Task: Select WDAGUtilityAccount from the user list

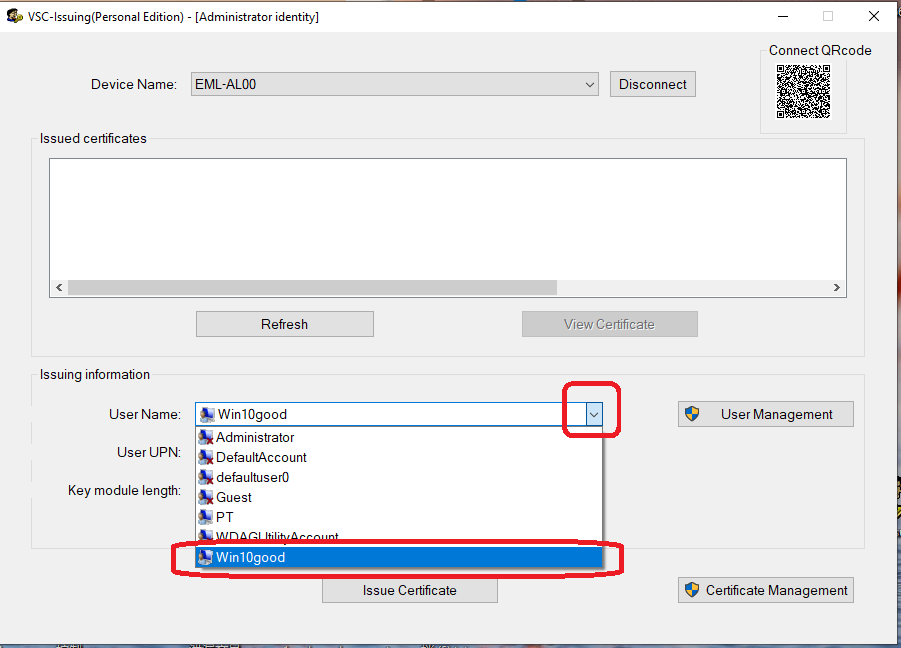Action: [277, 536]
